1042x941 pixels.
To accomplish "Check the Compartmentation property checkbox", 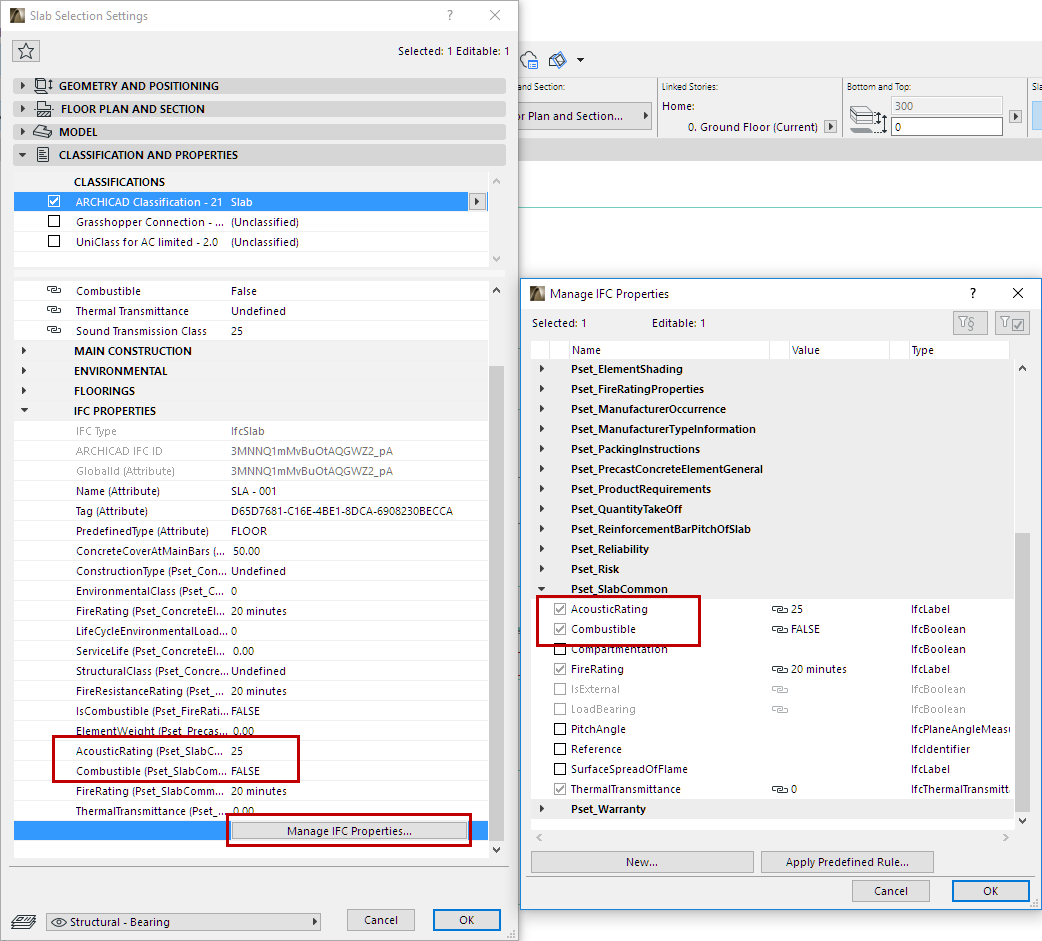I will coord(560,649).
